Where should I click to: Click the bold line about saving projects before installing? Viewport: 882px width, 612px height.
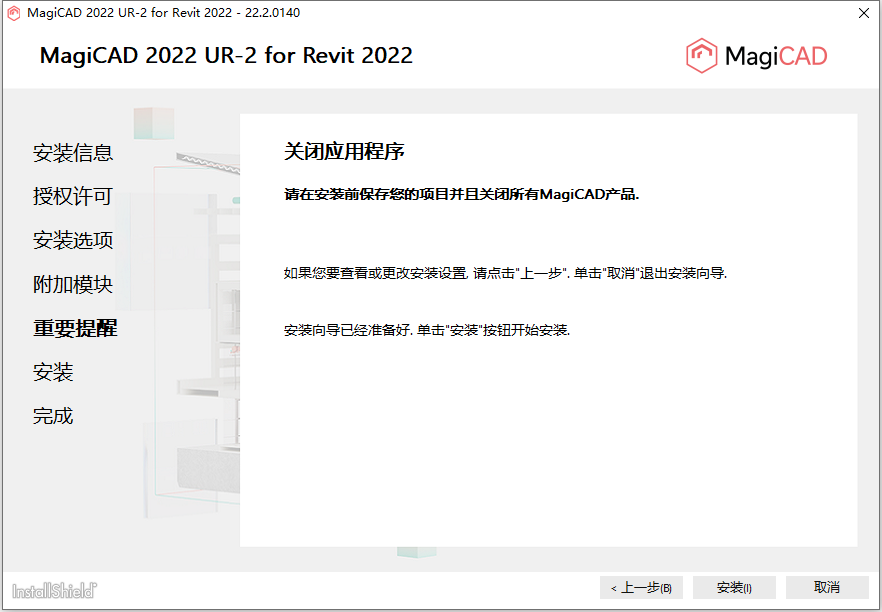462,195
